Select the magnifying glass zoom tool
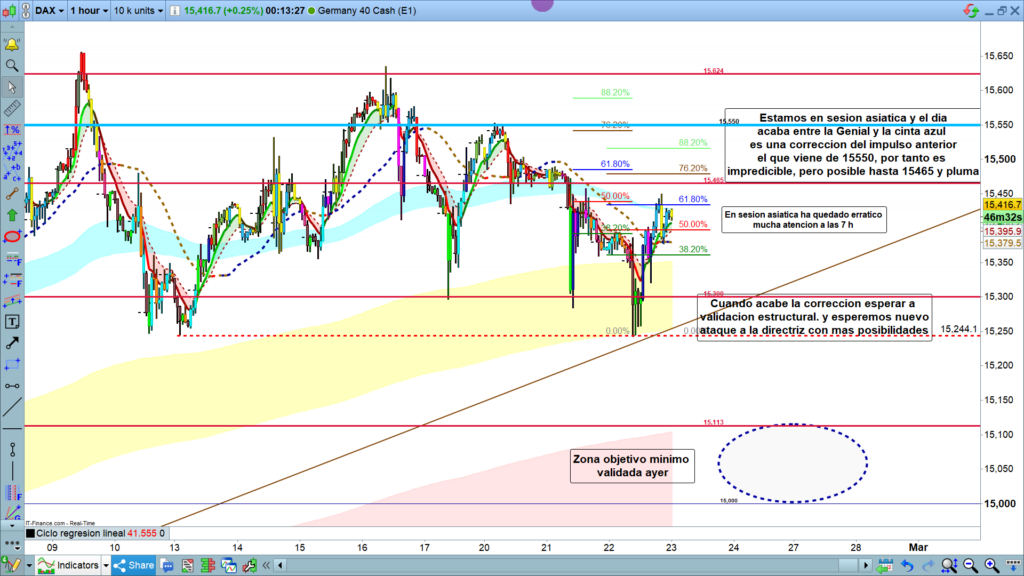1024x576 pixels. click(12, 66)
